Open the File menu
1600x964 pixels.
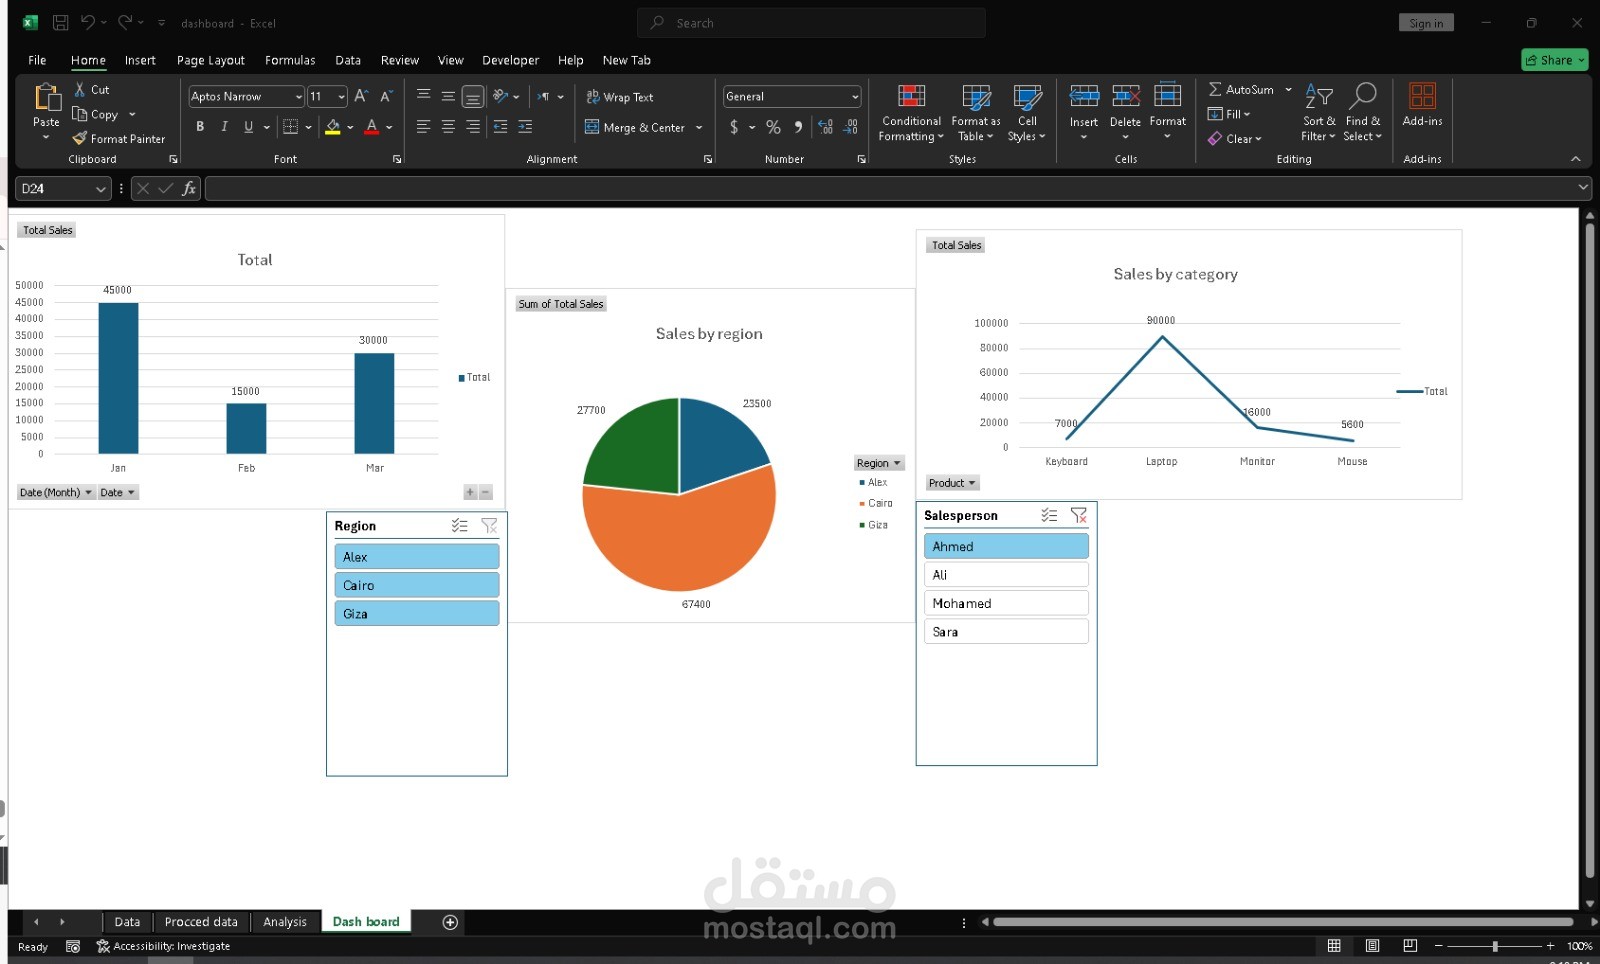pos(37,60)
